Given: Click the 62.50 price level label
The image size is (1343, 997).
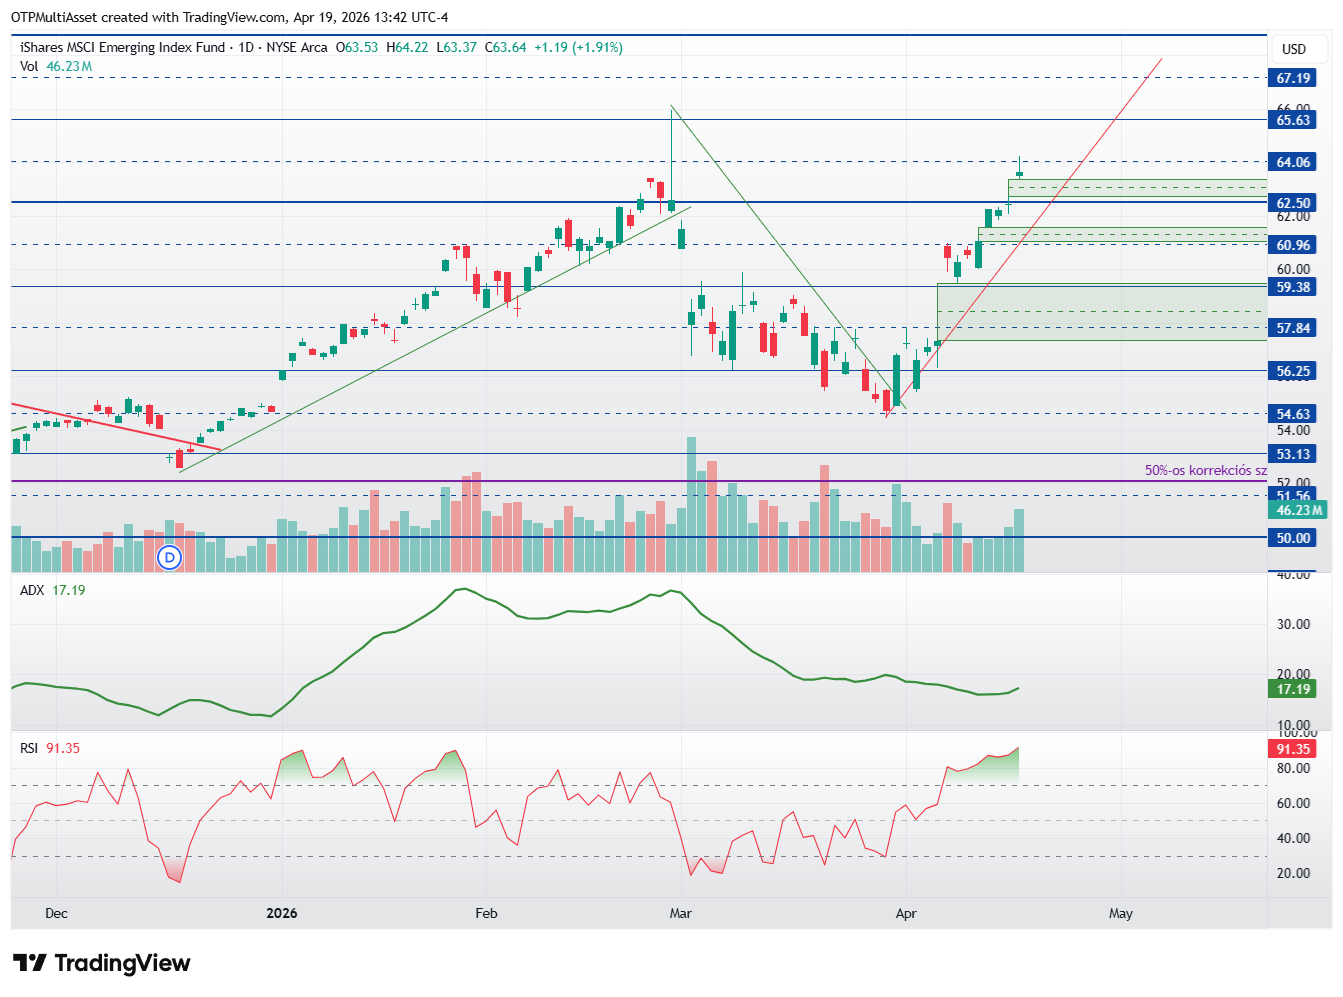Looking at the screenshot, I should click(x=1293, y=203).
